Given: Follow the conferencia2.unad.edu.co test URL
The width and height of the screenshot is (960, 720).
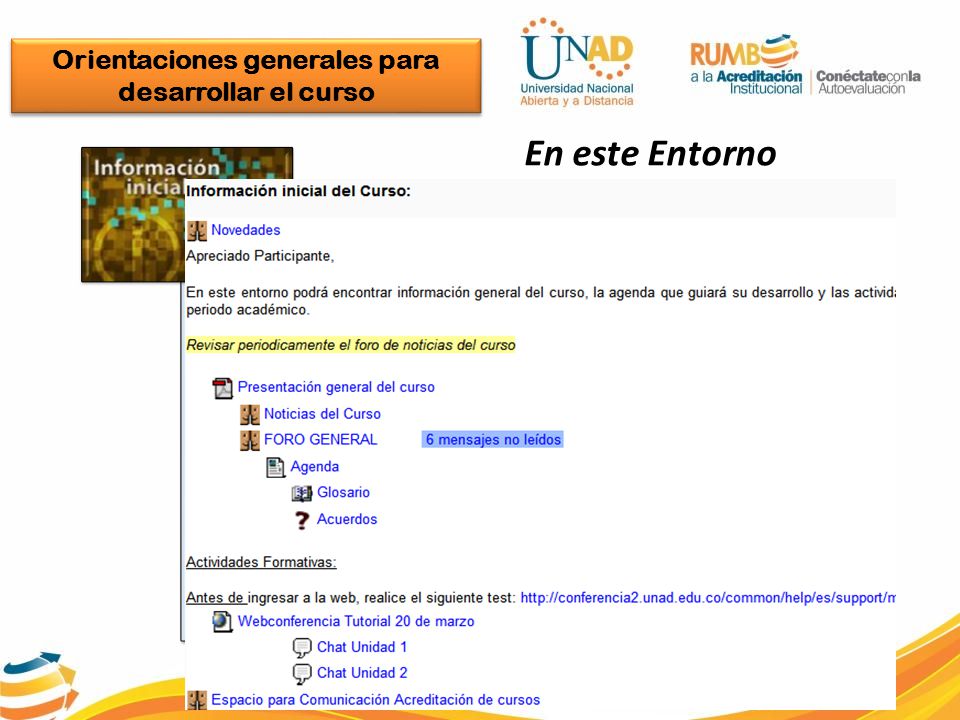Looking at the screenshot, I should (708, 598).
